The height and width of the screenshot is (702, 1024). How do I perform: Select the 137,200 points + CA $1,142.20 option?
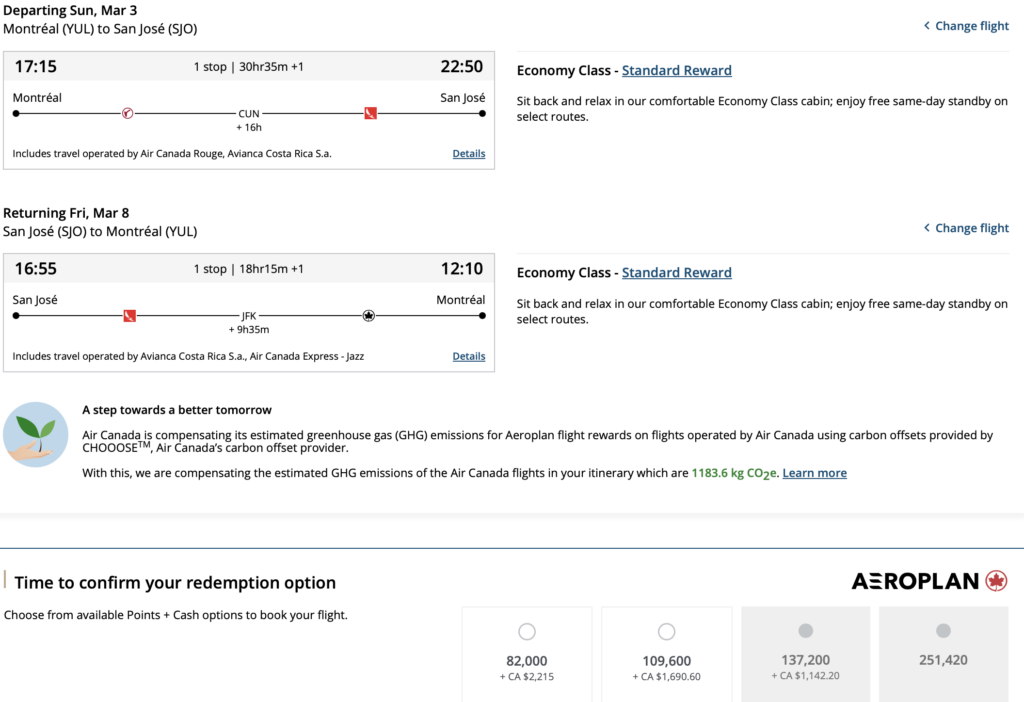click(x=805, y=632)
